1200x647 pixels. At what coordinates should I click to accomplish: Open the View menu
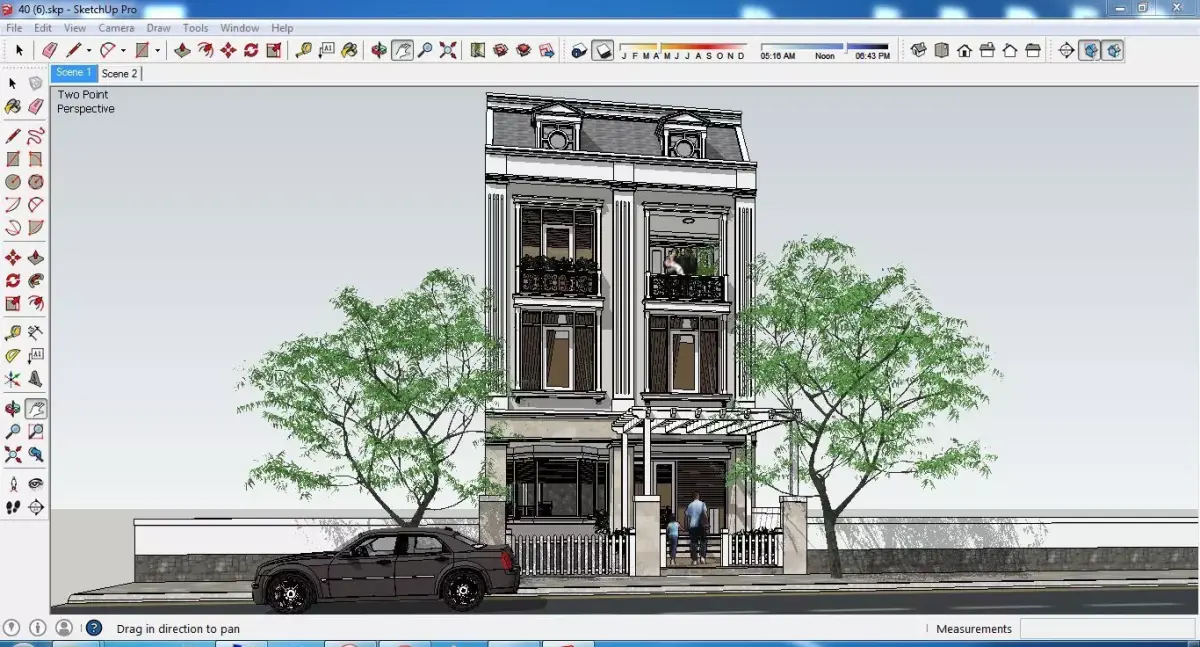75,28
